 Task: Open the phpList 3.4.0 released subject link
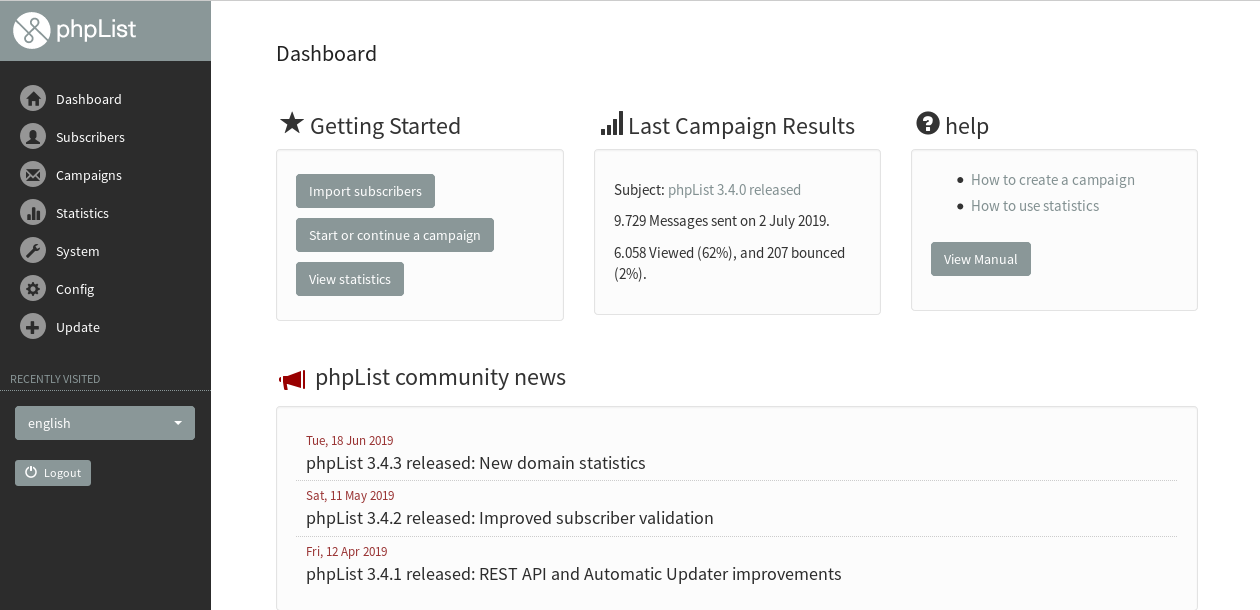[734, 190]
